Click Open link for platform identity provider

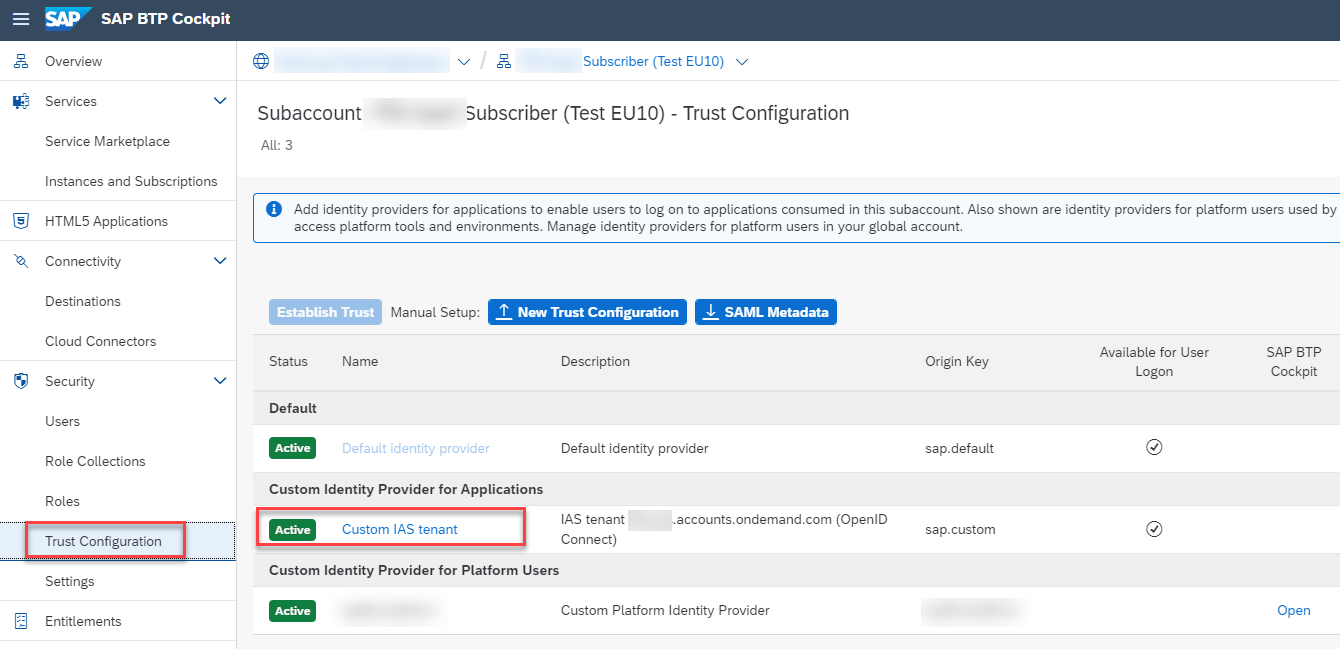pyautogui.click(x=1294, y=610)
